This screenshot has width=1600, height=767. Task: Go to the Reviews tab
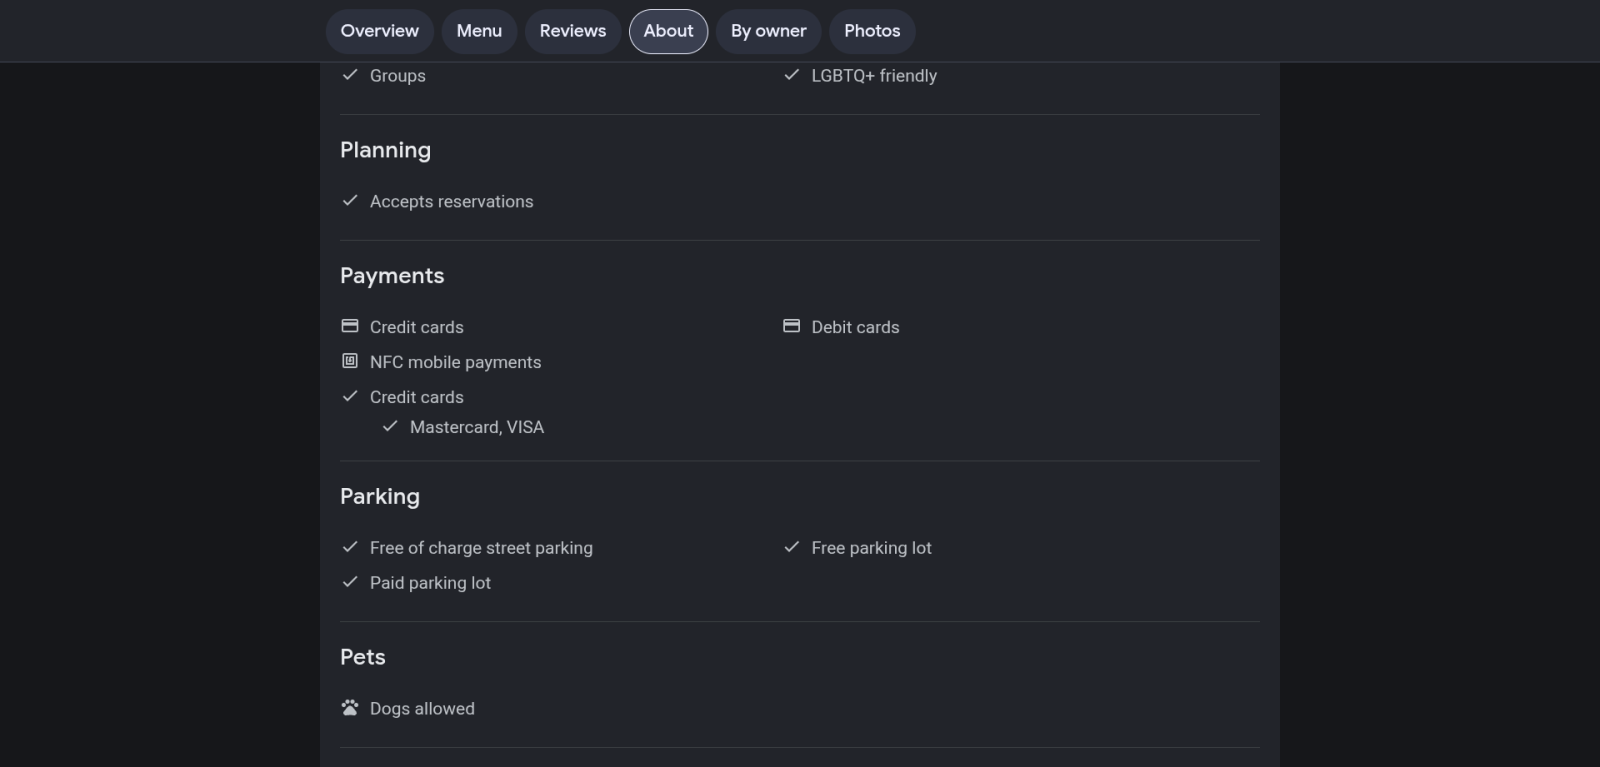pos(573,31)
